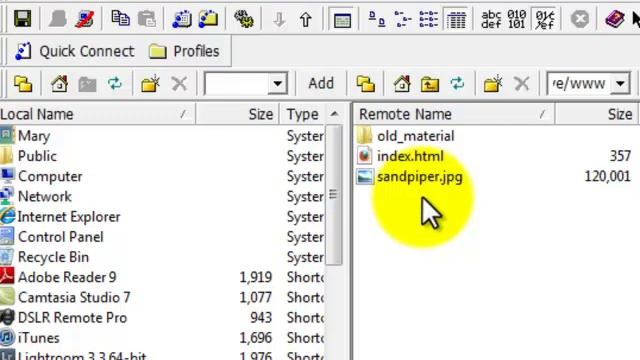The image size is (640, 360).
Task: Sort local files by the Size column
Action: (x=238, y=114)
